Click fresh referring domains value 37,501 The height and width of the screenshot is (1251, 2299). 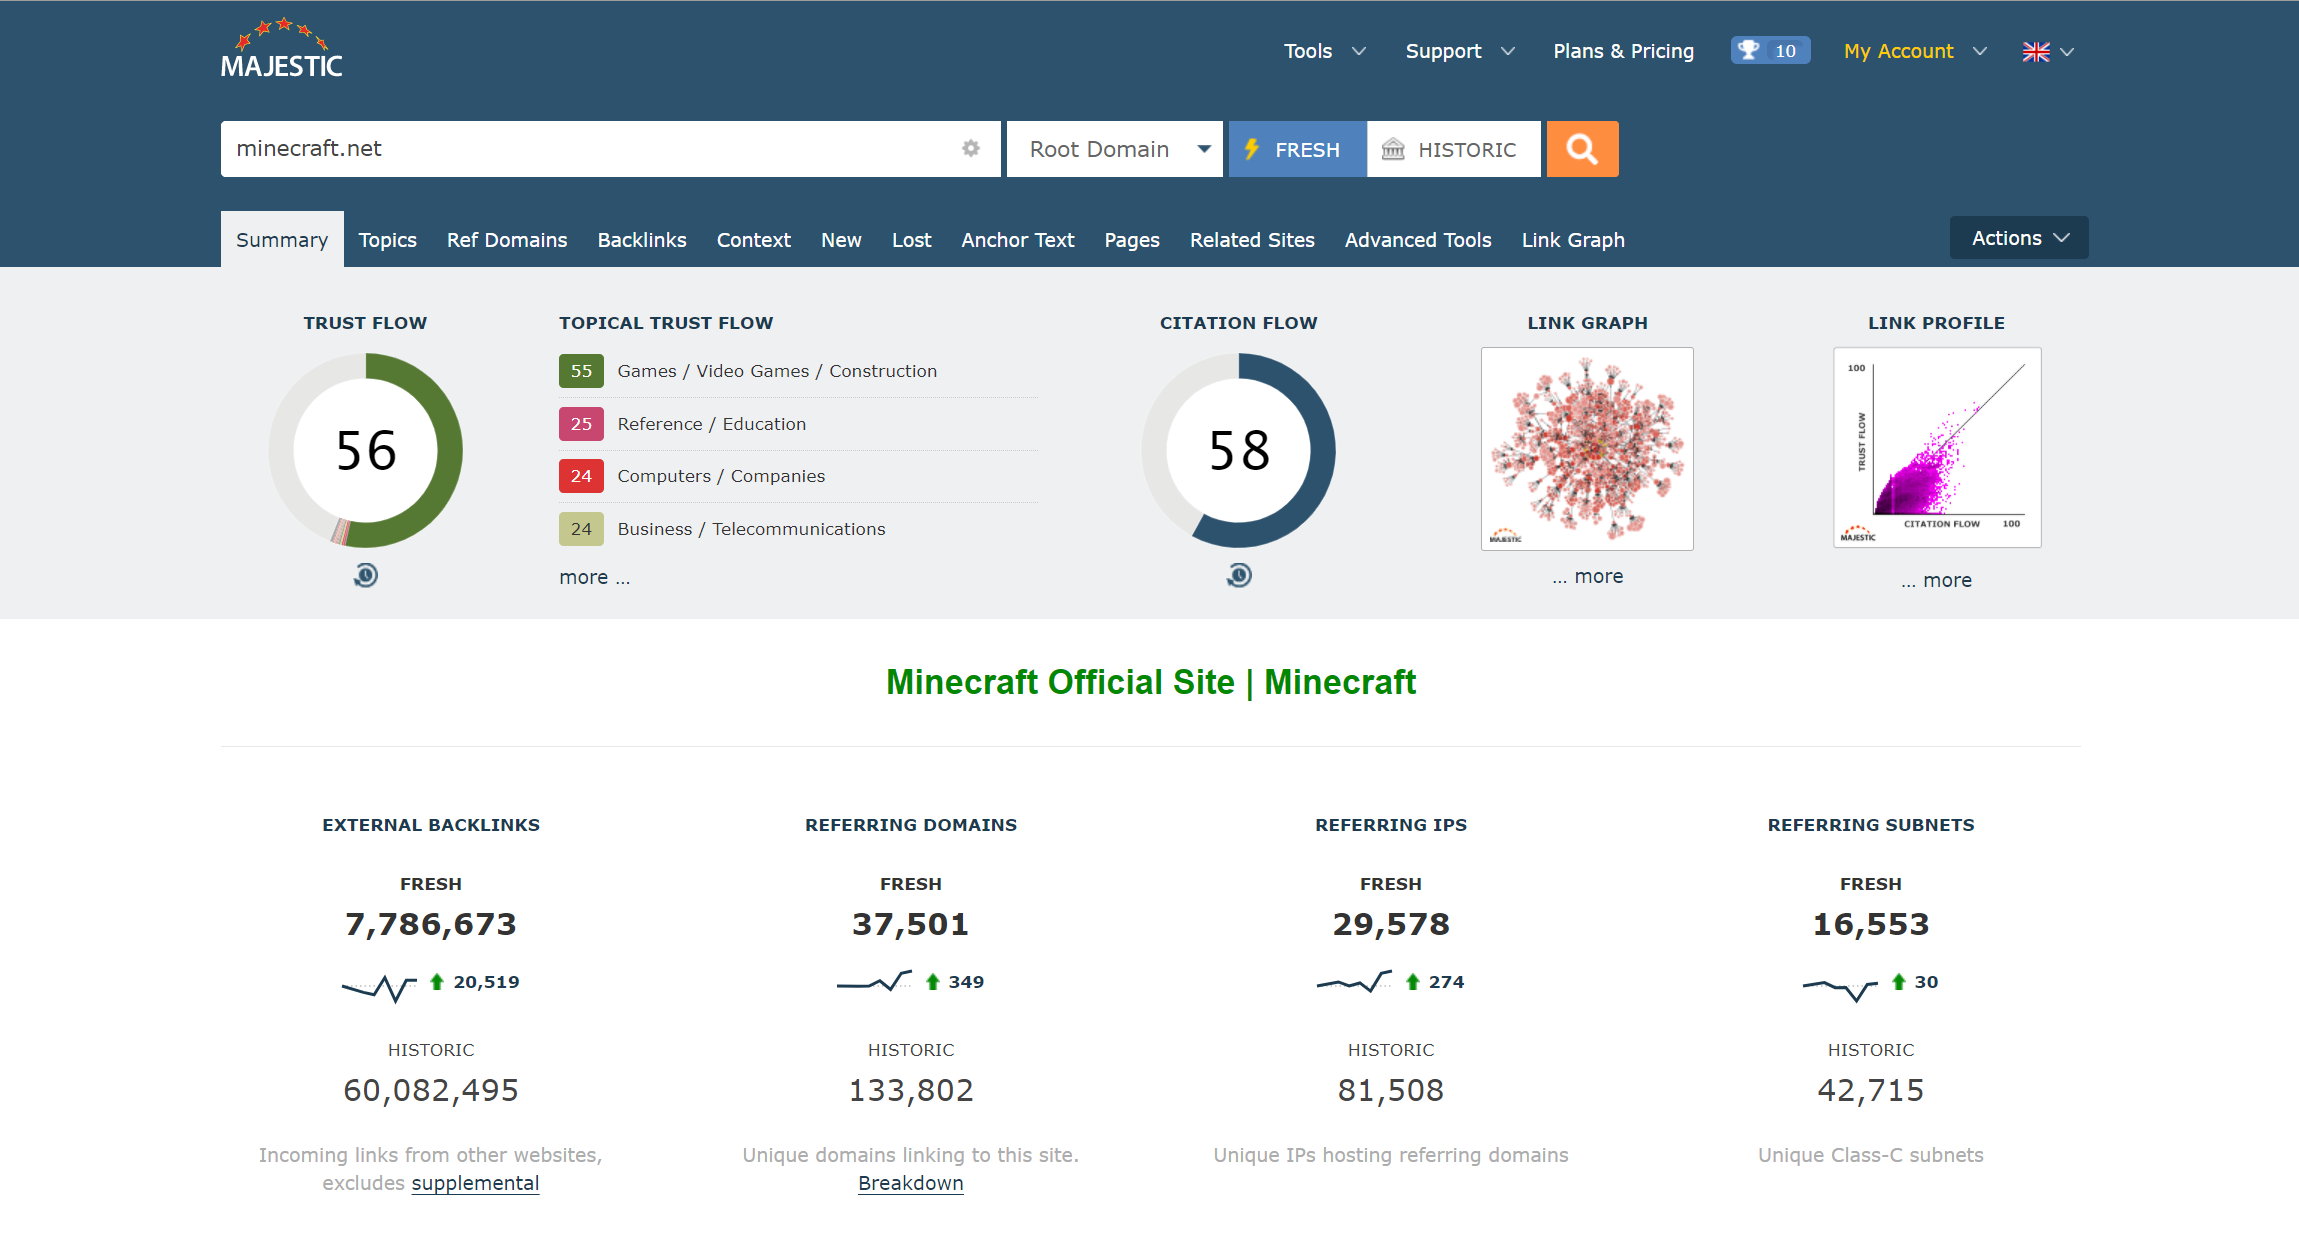coord(911,924)
